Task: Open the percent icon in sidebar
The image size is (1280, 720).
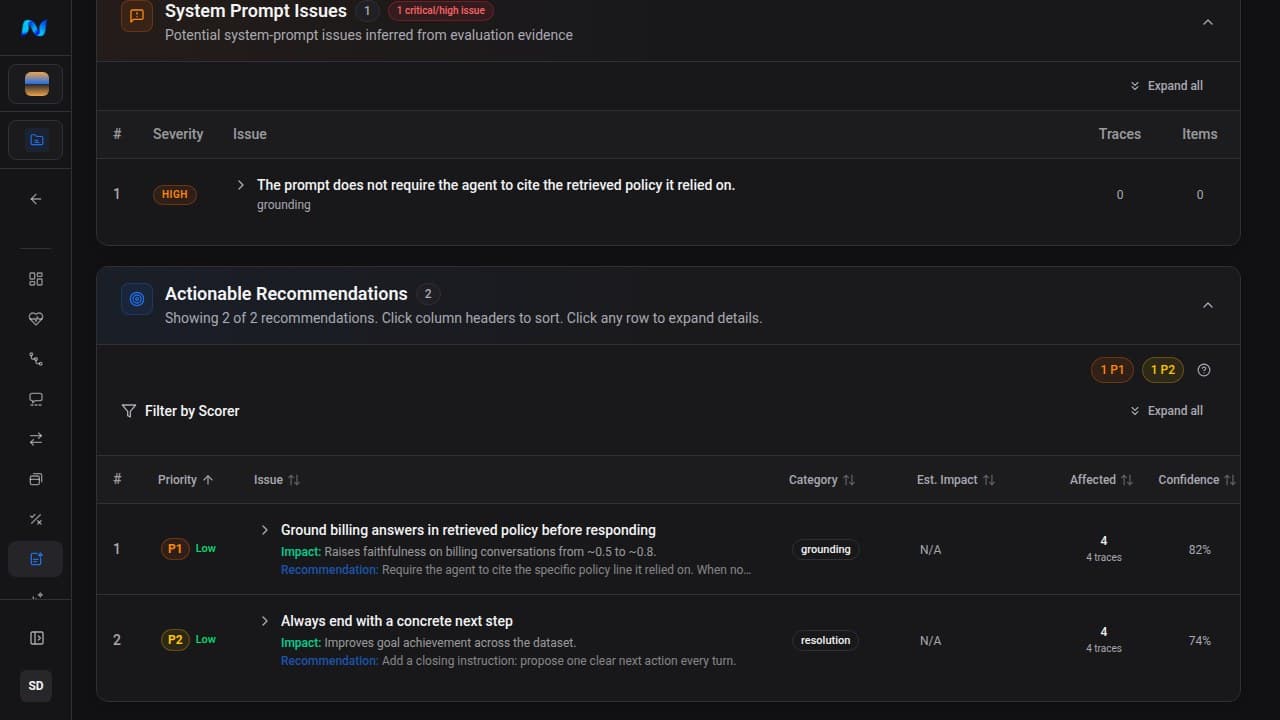Action: tap(36, 519)
